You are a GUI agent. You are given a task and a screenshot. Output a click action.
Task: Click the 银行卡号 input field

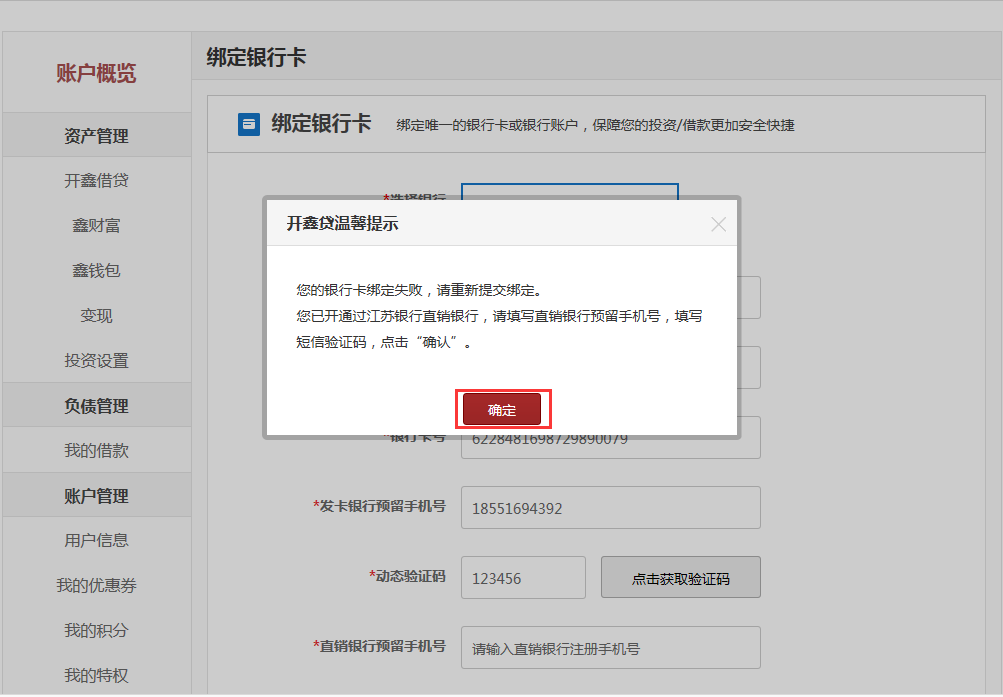pos(611,447)
